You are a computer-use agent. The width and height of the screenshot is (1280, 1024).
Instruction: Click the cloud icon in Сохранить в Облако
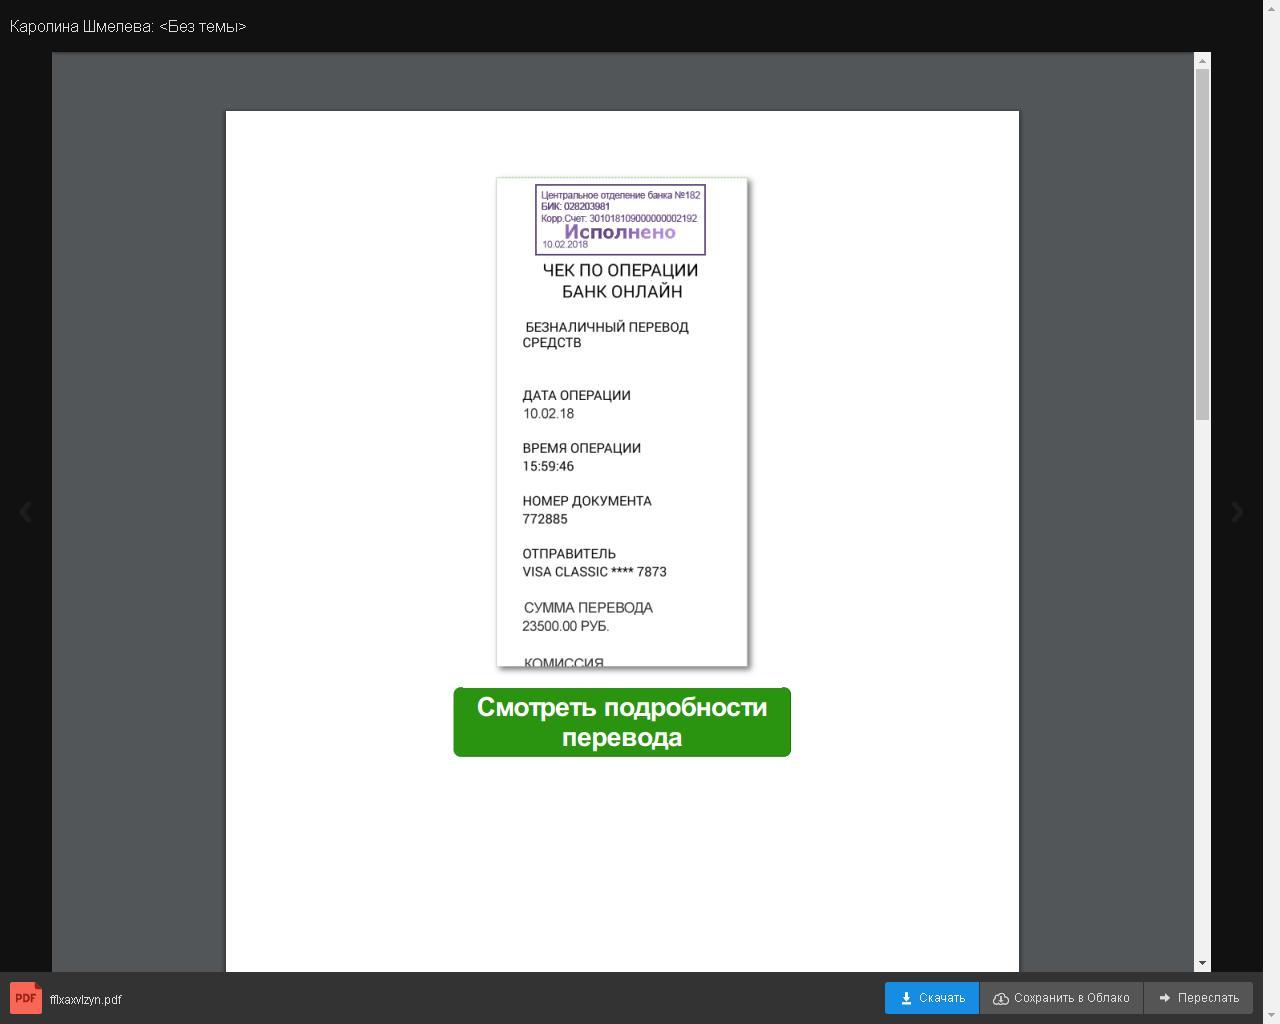tap(1001, 998)
